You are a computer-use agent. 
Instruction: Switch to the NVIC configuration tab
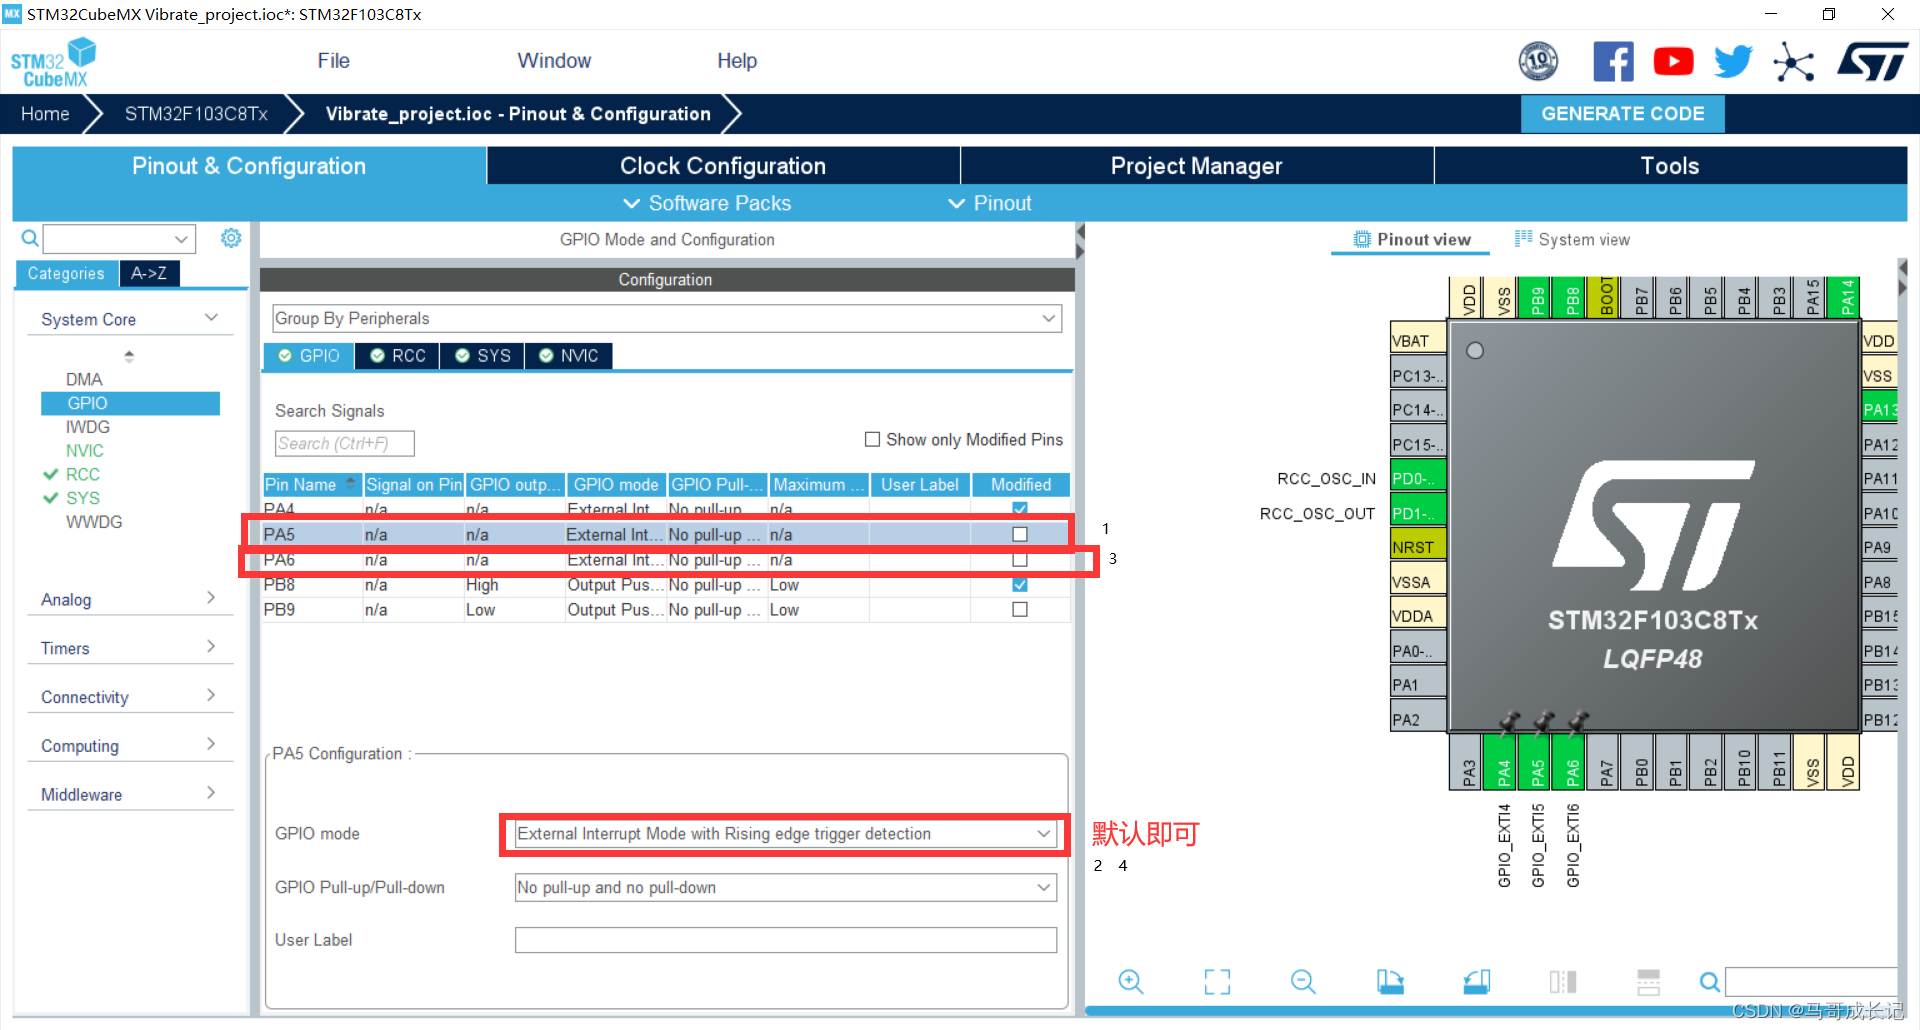tap(568, 356)
